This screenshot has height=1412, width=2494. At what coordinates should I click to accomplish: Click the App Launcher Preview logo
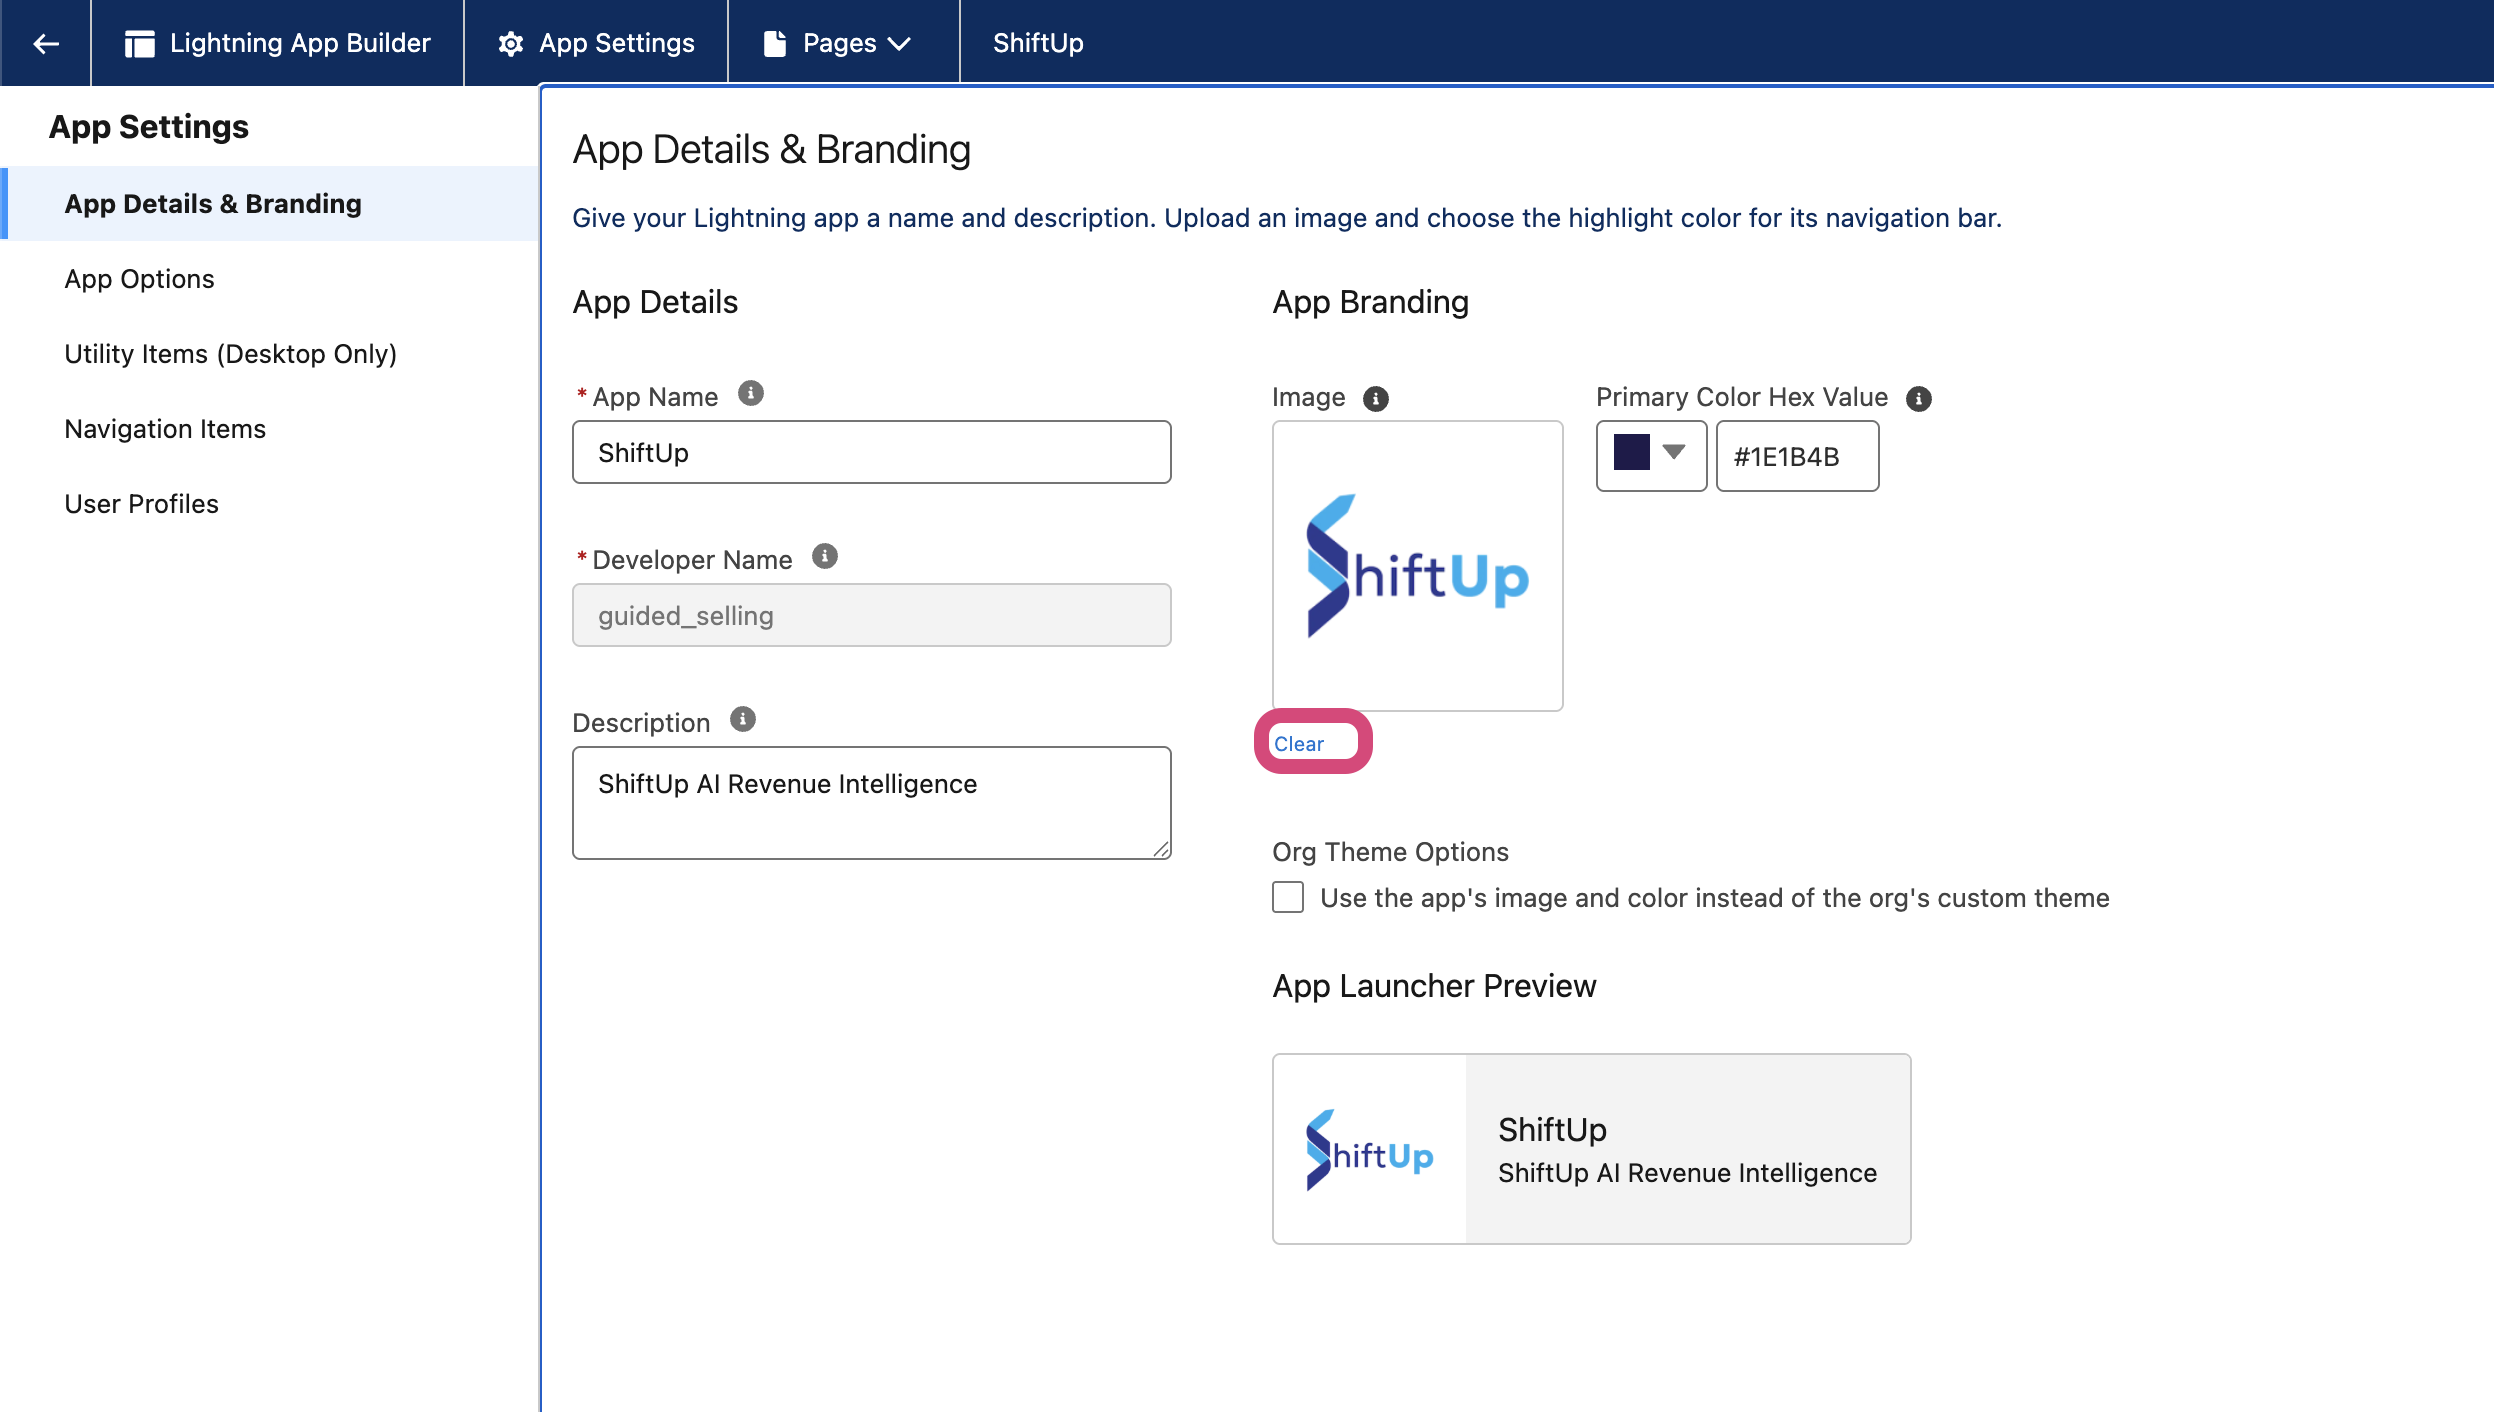pyautogui.click(x=1370, y=1149)
